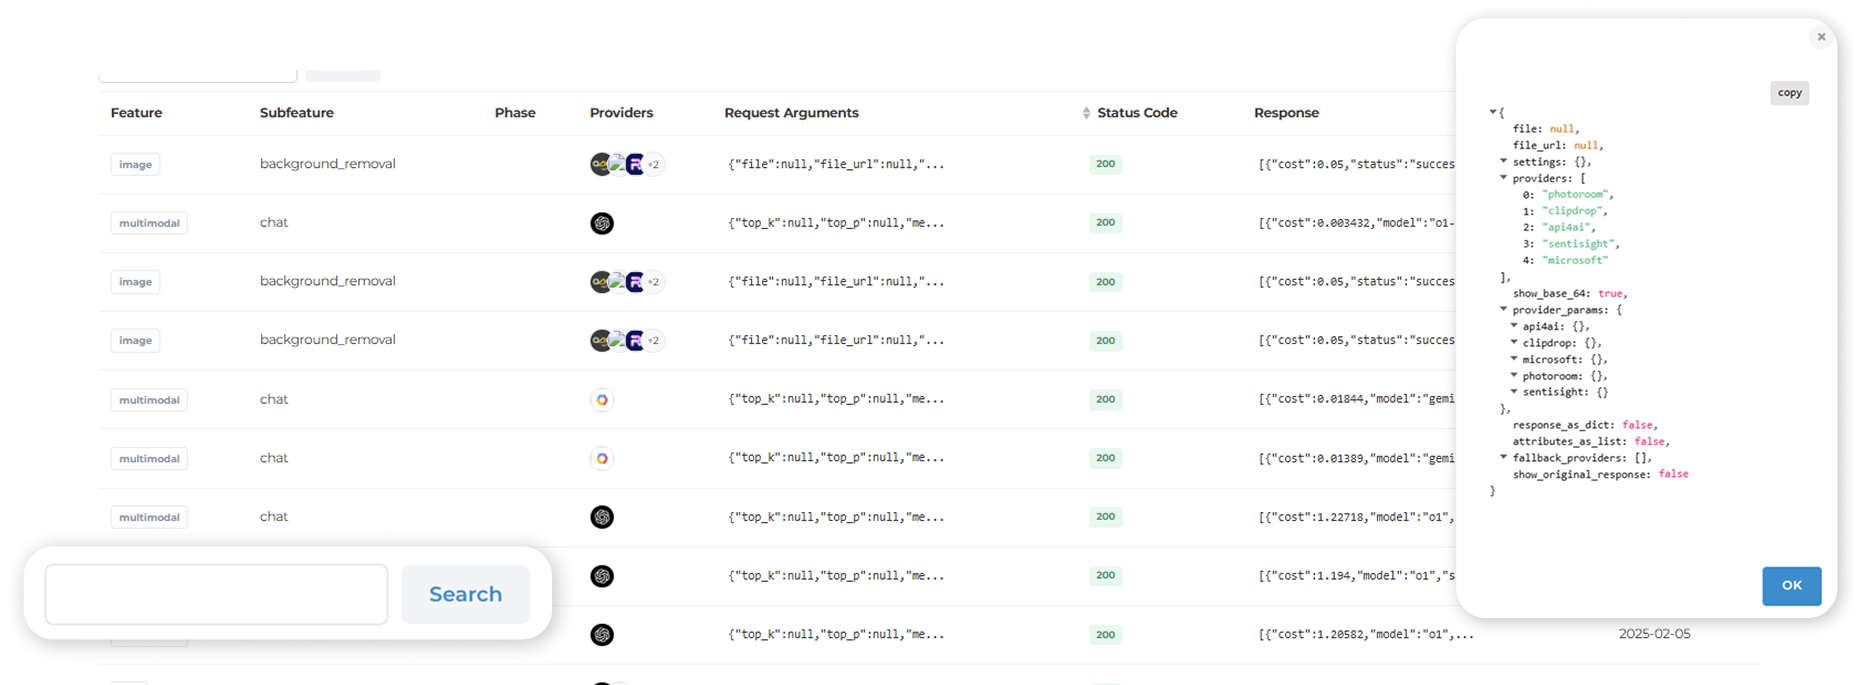Click the +2 providers badge in the first row
This screenshot has width=1858, height=685.
click(x=653, y=165)
